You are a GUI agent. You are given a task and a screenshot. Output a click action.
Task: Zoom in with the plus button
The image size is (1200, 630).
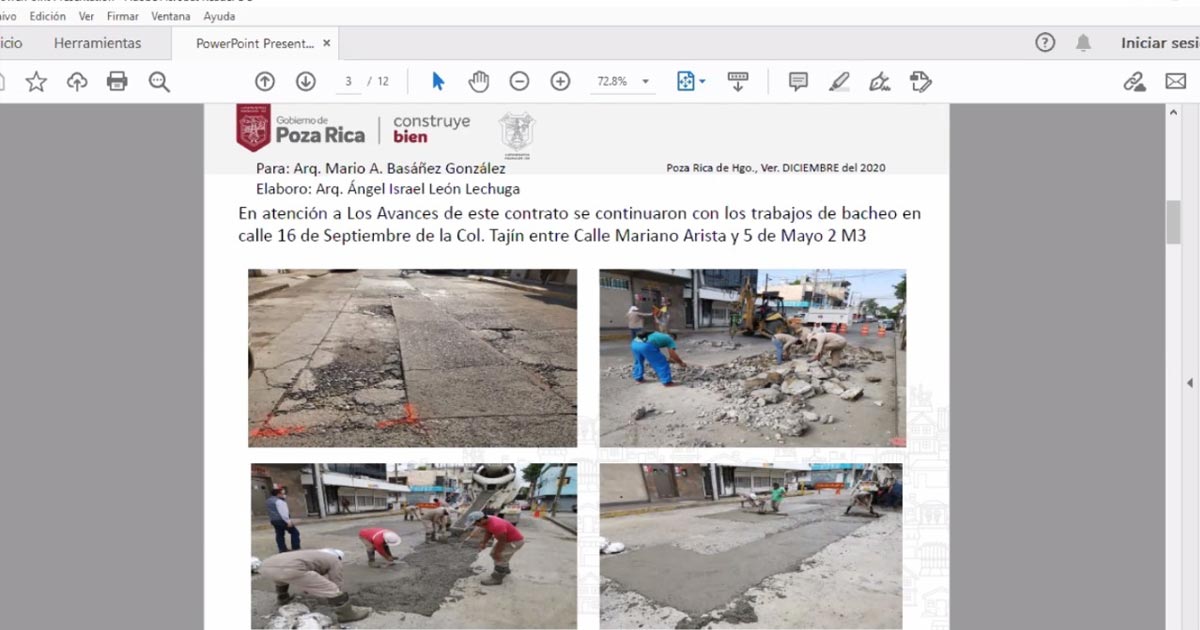coord(560,82)
